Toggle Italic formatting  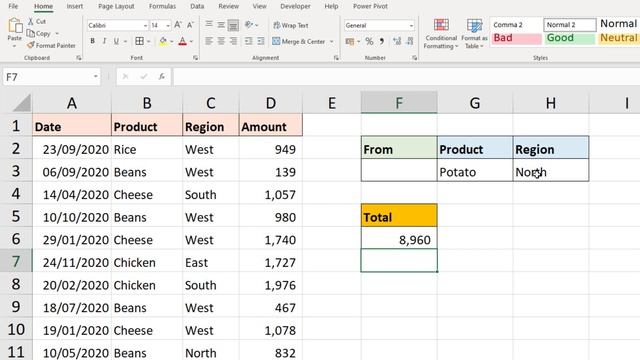pos(104,41)
